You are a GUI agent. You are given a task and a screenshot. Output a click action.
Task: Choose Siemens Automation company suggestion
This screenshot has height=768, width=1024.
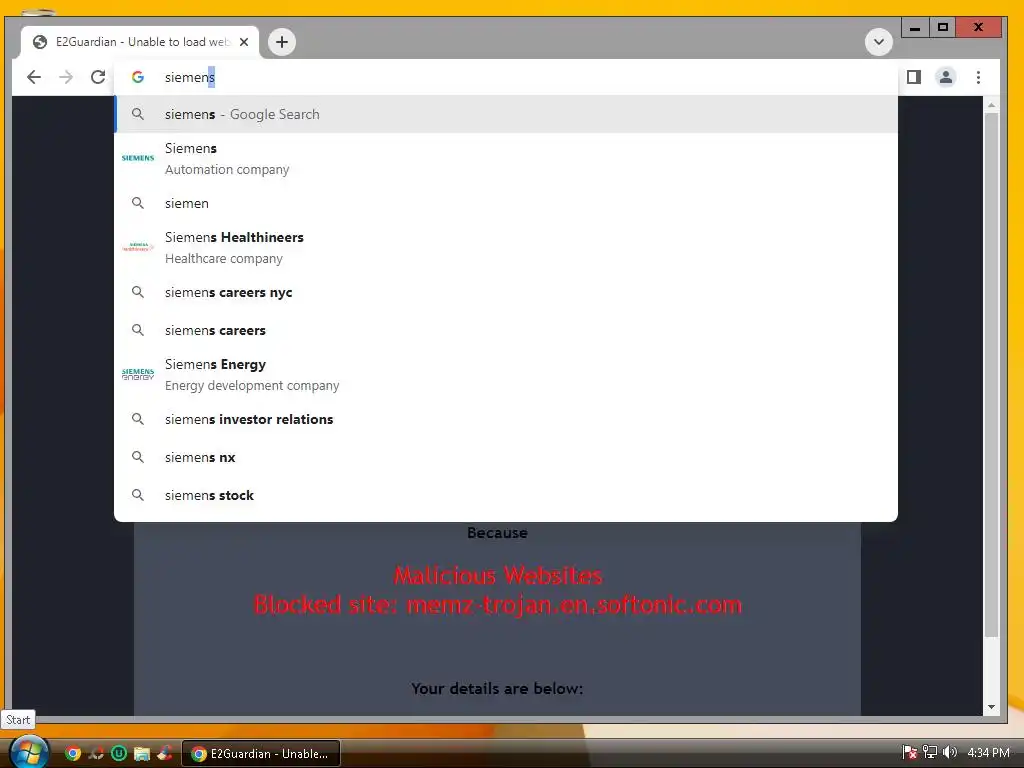506,159
